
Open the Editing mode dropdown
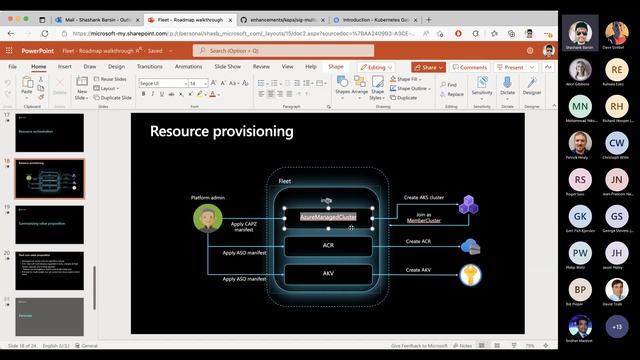tap(376, 67)
